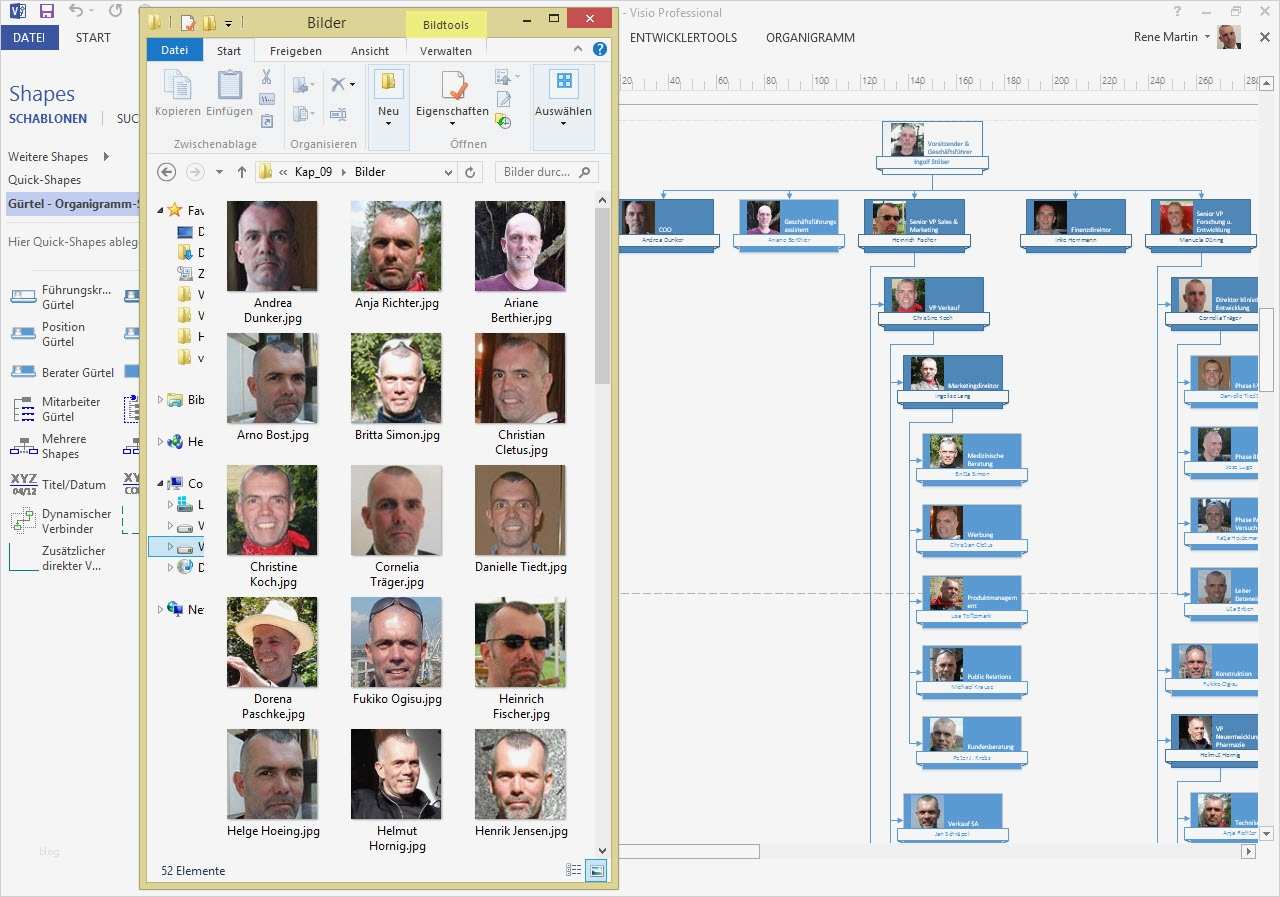This screenshot has width=1280, height=897.
Task: Open the address bar folder dropdown
Action: pyautogui.click(x=449, y=171)
